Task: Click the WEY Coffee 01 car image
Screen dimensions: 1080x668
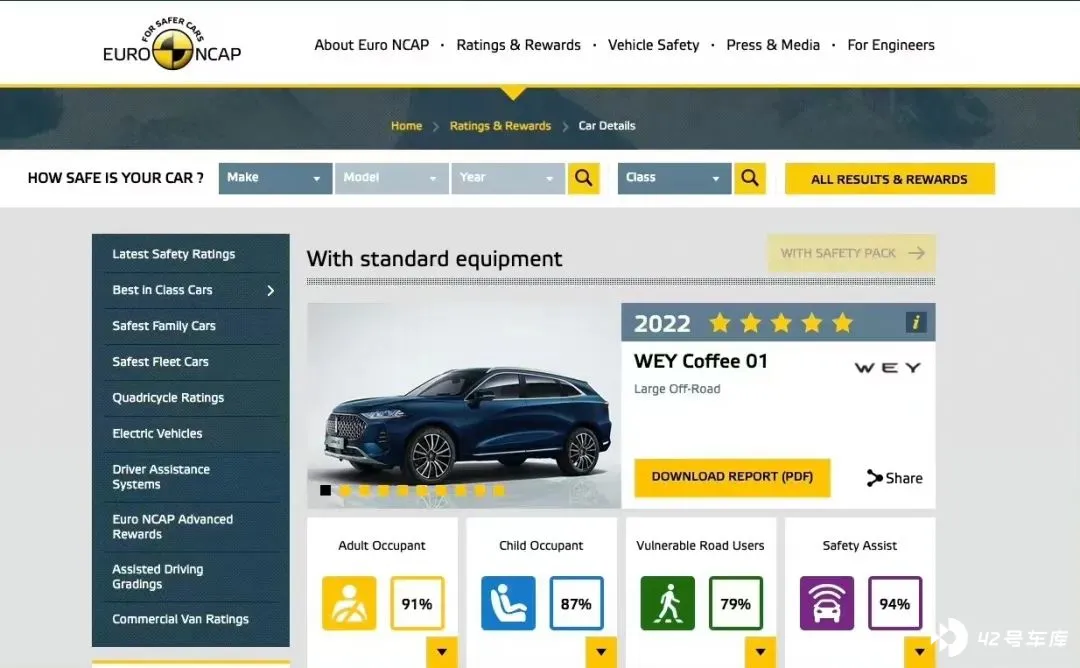Action: [464, 406]
